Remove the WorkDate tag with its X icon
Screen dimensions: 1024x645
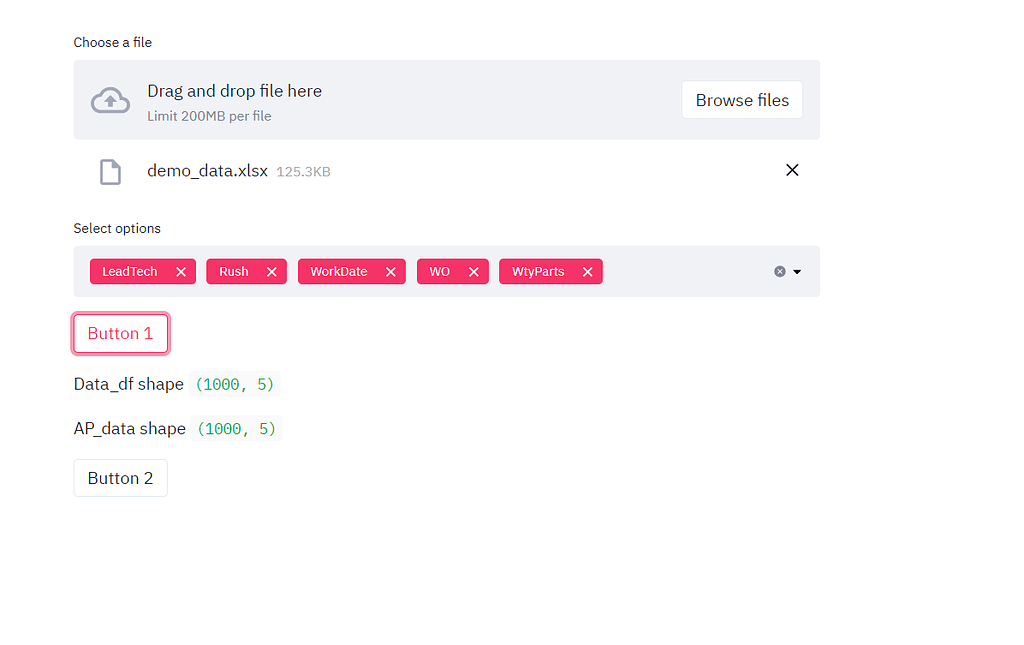pyautogui.click(x=390, y=271)
